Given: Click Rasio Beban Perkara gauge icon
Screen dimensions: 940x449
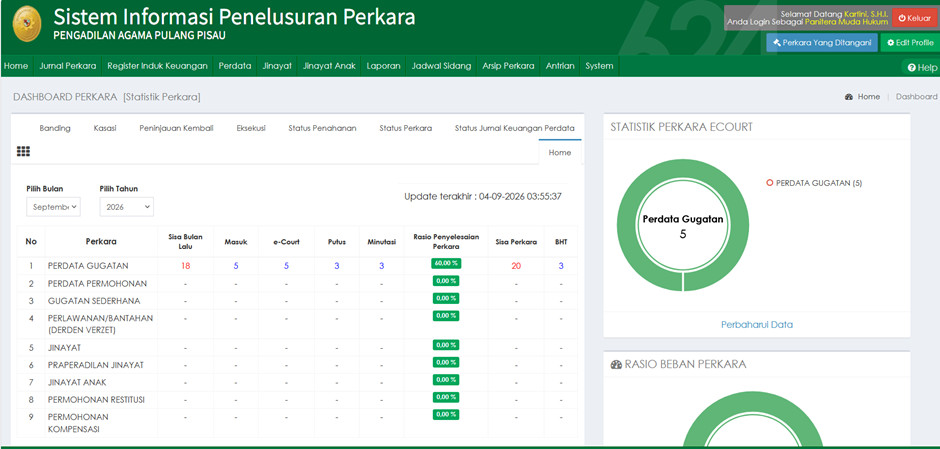Looking at the screenshot, I should 616,364.
